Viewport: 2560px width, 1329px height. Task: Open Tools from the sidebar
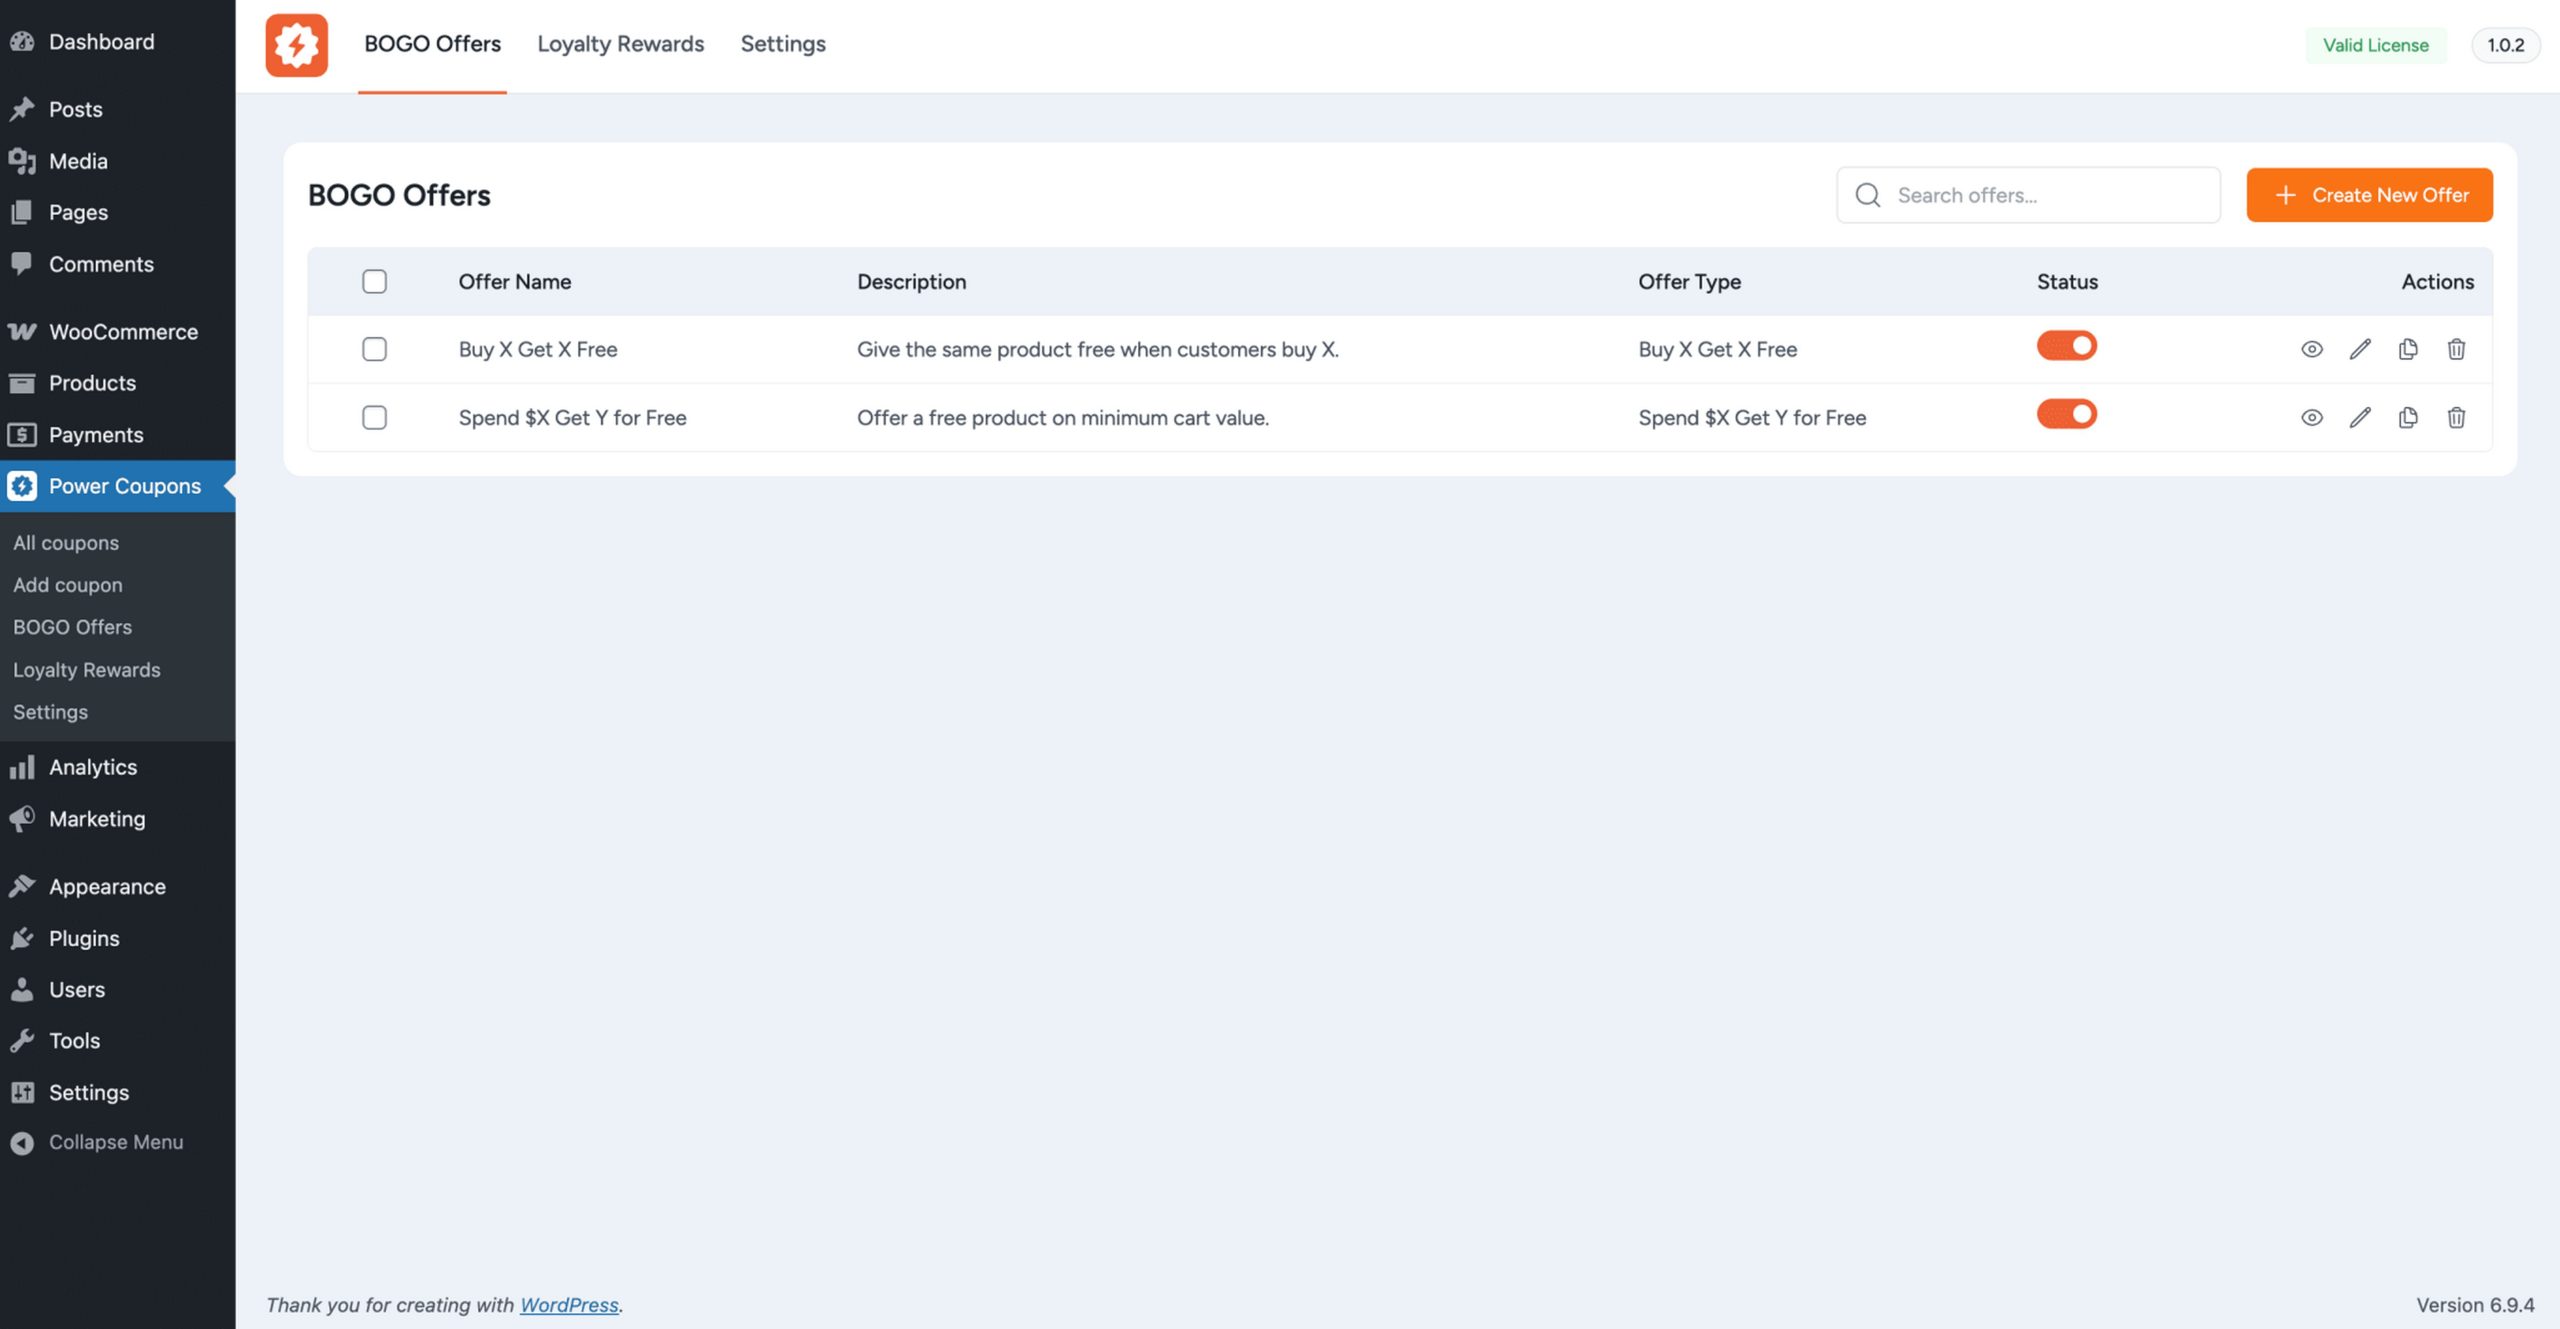pos(117,1041)
